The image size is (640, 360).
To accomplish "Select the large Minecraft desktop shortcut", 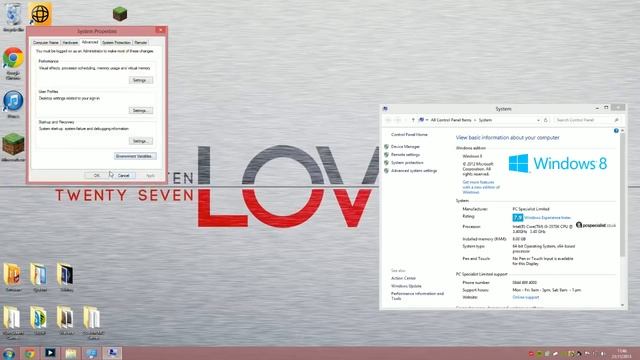I will (x=13, y=147).
